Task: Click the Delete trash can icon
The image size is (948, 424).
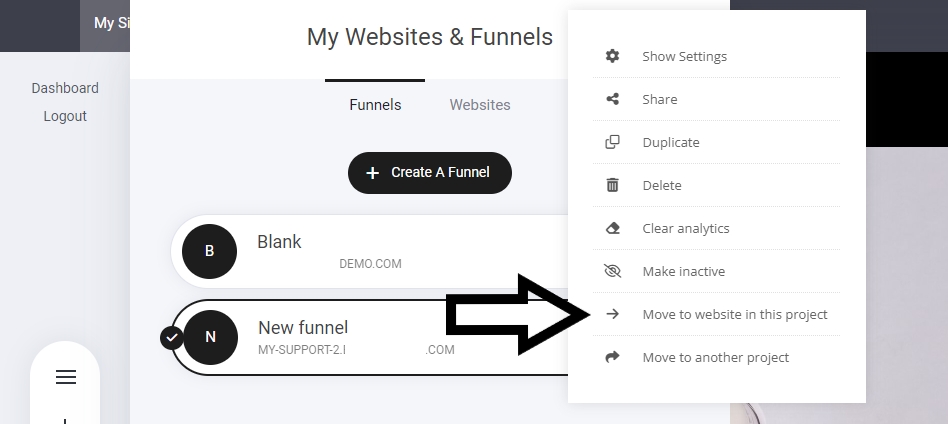Action: click(x=613, y=185)
